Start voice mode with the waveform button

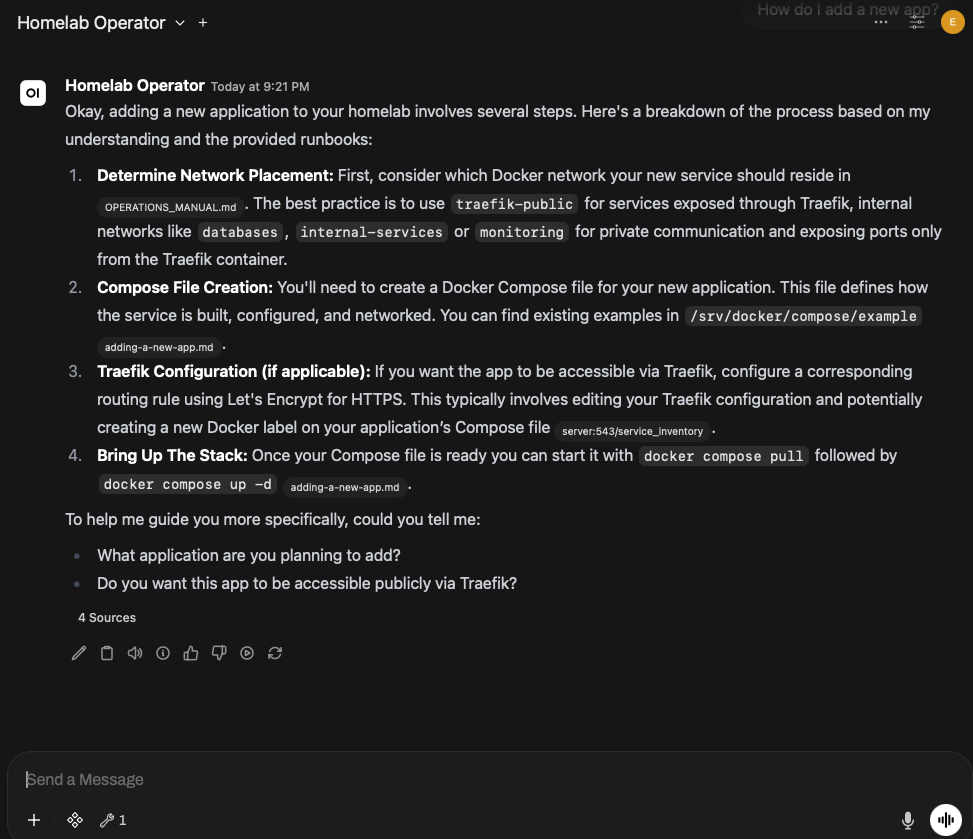[946, 820]
